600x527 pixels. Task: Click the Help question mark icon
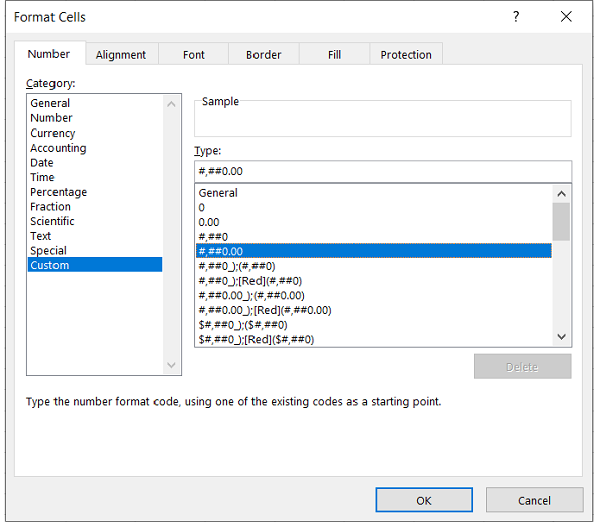tap(516, 17)
